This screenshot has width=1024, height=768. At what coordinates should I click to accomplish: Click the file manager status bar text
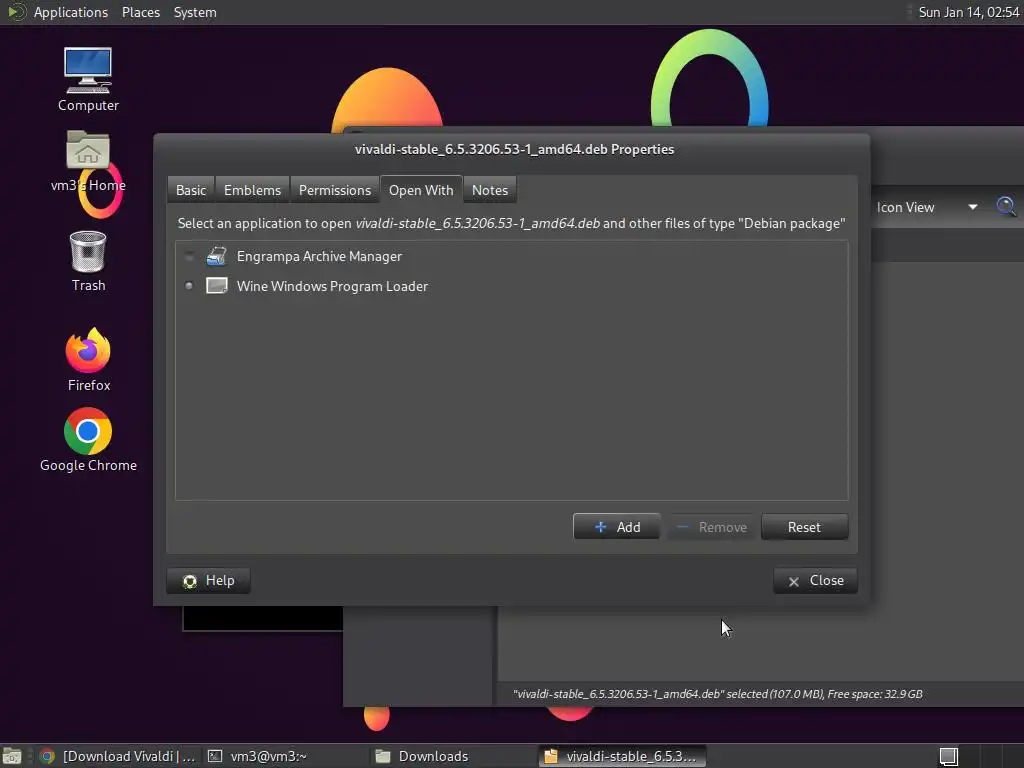coord(718,694)
